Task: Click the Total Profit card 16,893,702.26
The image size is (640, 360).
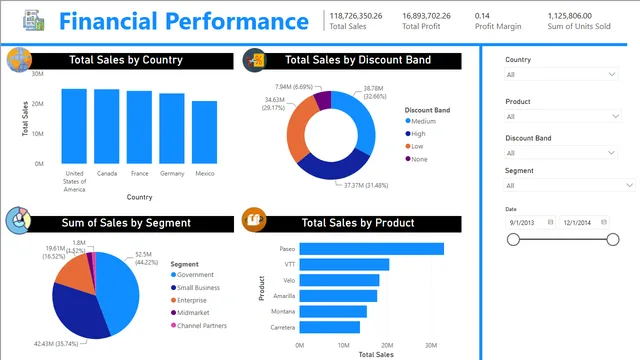Action: [426, 21]
